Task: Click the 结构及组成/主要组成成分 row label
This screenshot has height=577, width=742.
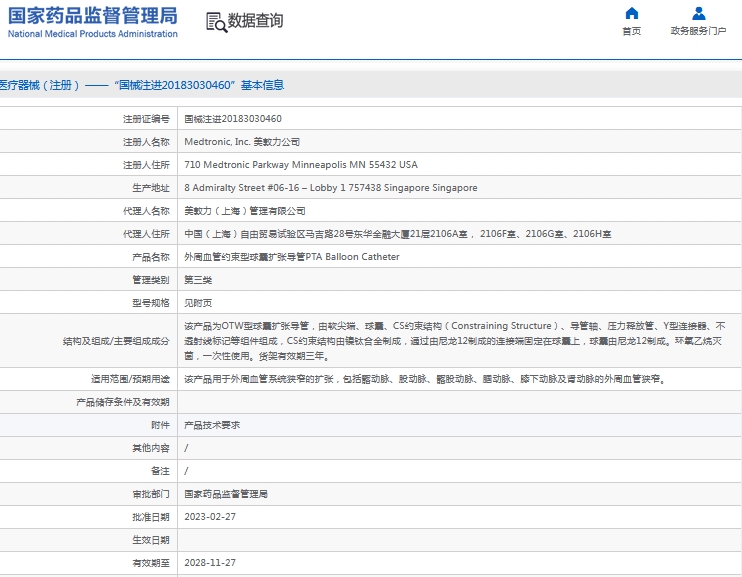Action: point(116,341)
